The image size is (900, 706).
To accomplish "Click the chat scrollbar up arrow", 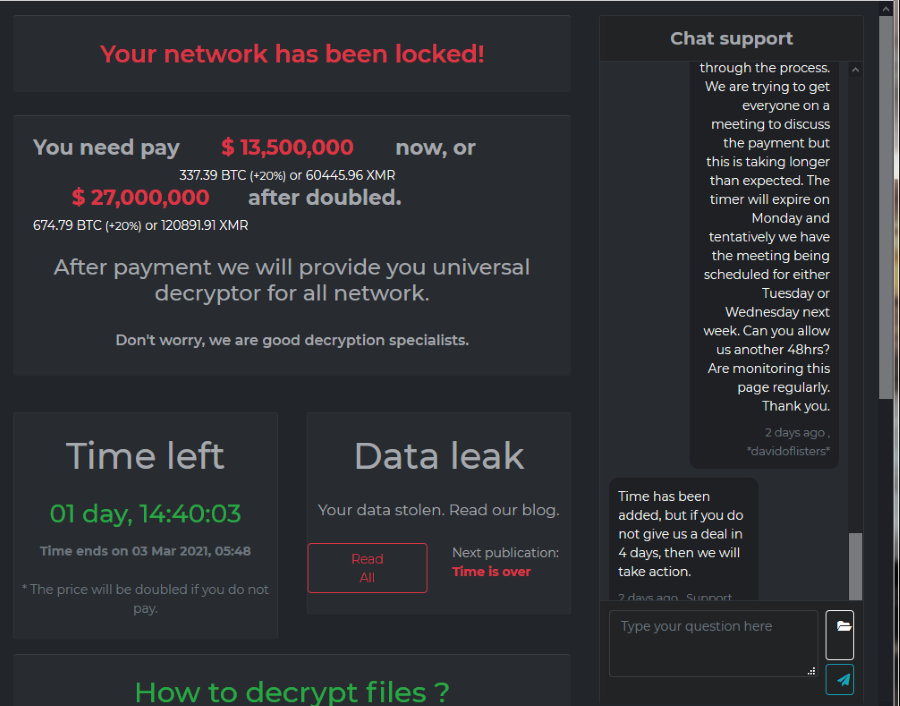I will [x=855, y=70].
